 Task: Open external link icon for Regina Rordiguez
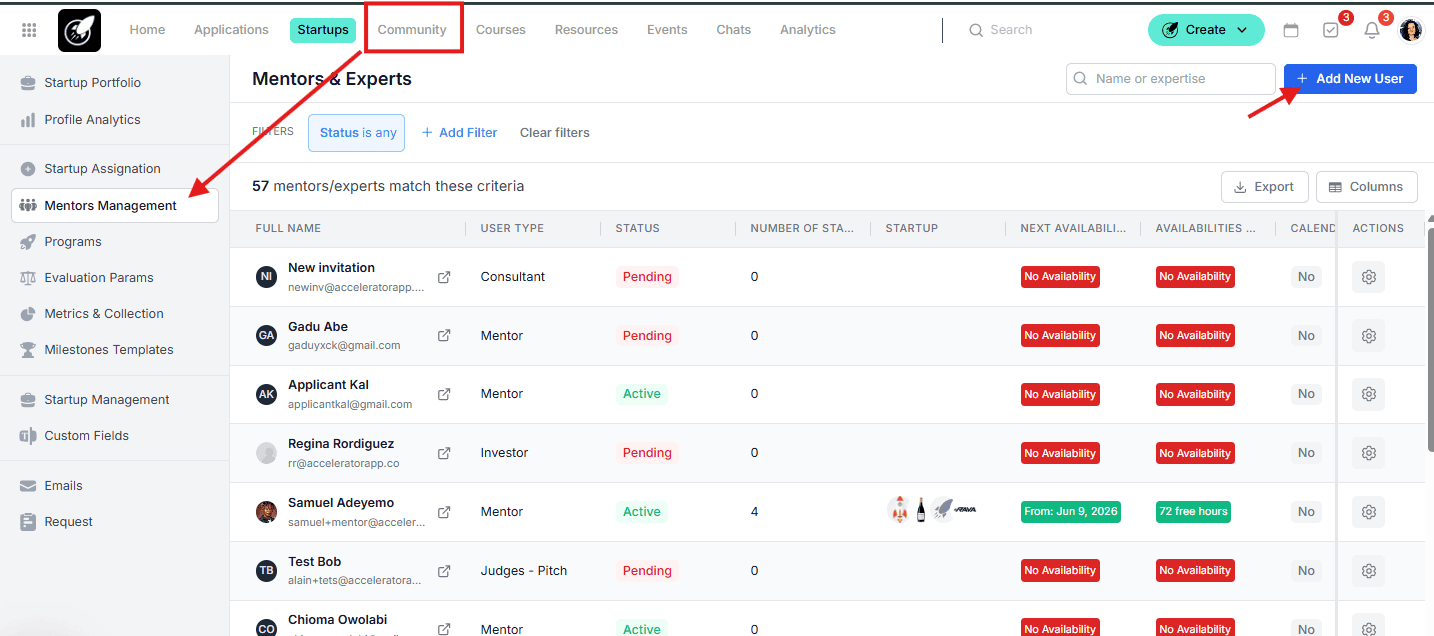coord(444,453)
